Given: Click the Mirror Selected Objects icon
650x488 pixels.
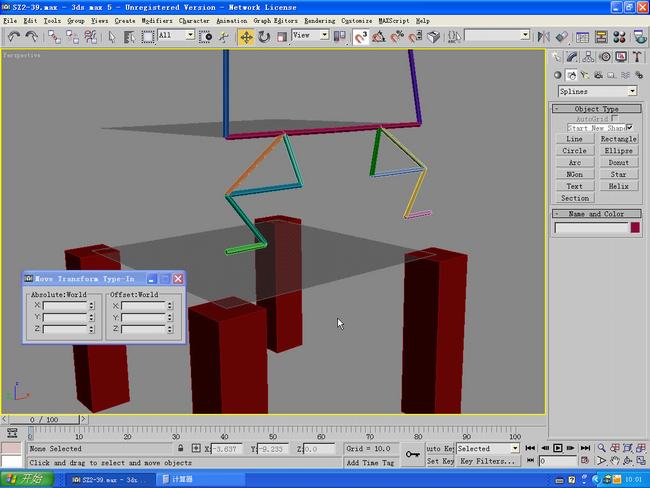Looking at the screenshot, I should (x=543, y=37).
